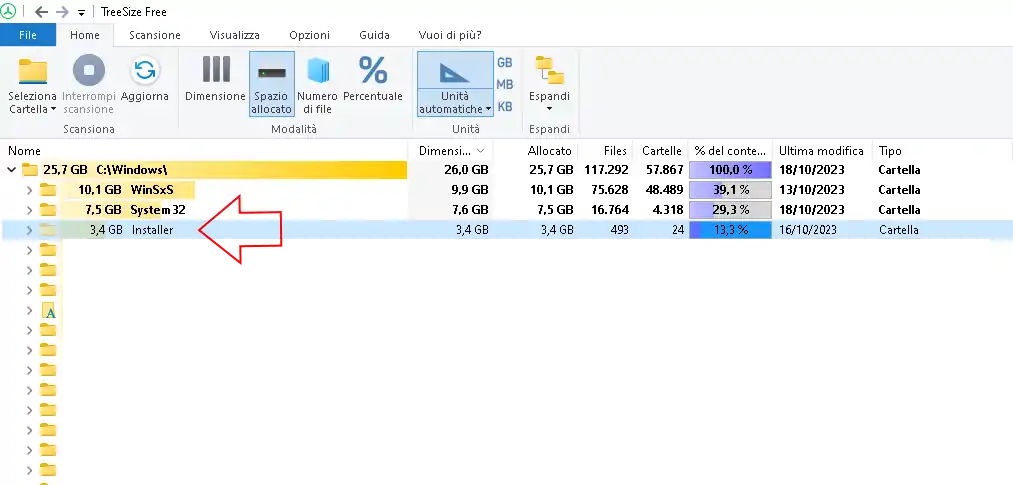The height and width of the screenshot is (485, 1013).
Task: Click the 16/10/2023 date cell
Action: click(x=808, y=230)
